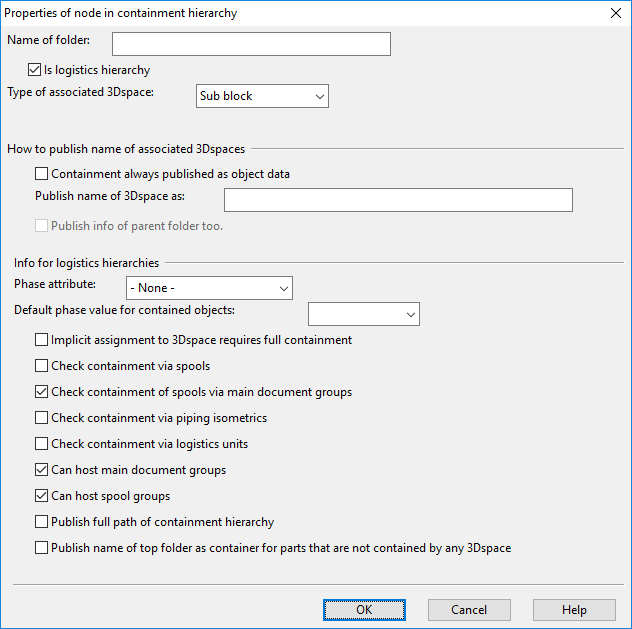Viewport: 632px width, 629px height.
Task: Enable Check containment via logistics units
Action: (x=42, y=444)
